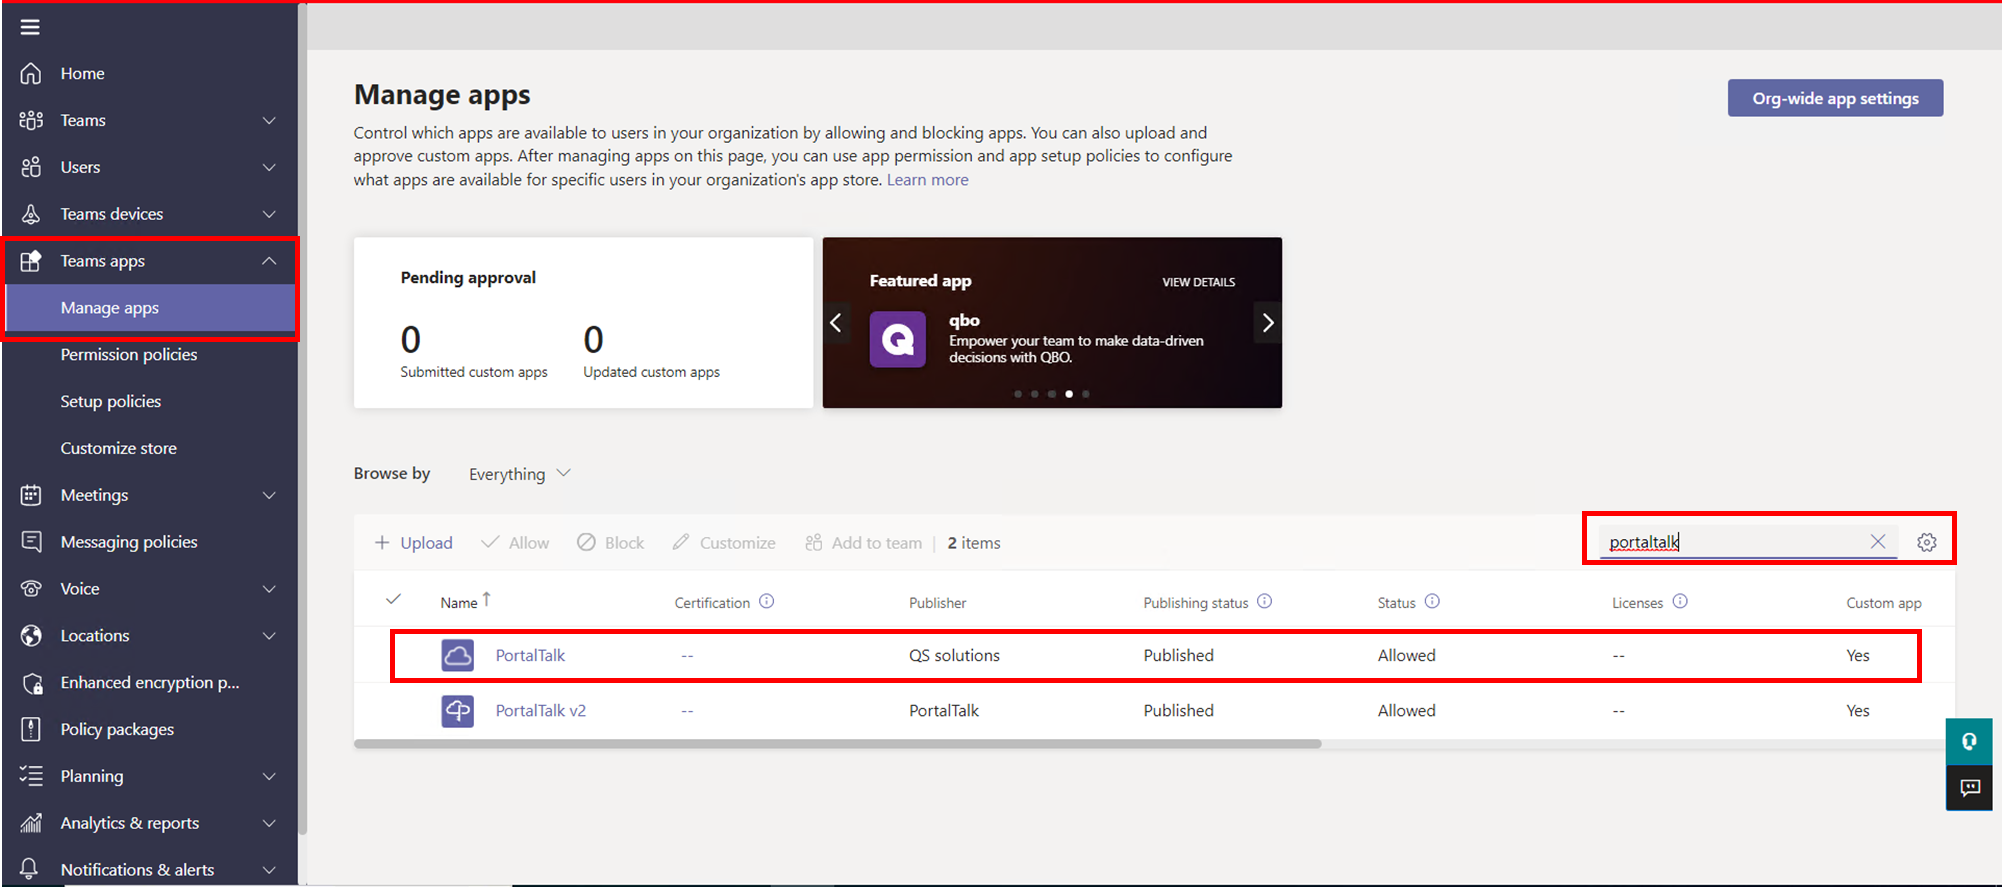The image size is (2002, 887).
Task: Click the Voice phone icon
Action: pos(31,589)
